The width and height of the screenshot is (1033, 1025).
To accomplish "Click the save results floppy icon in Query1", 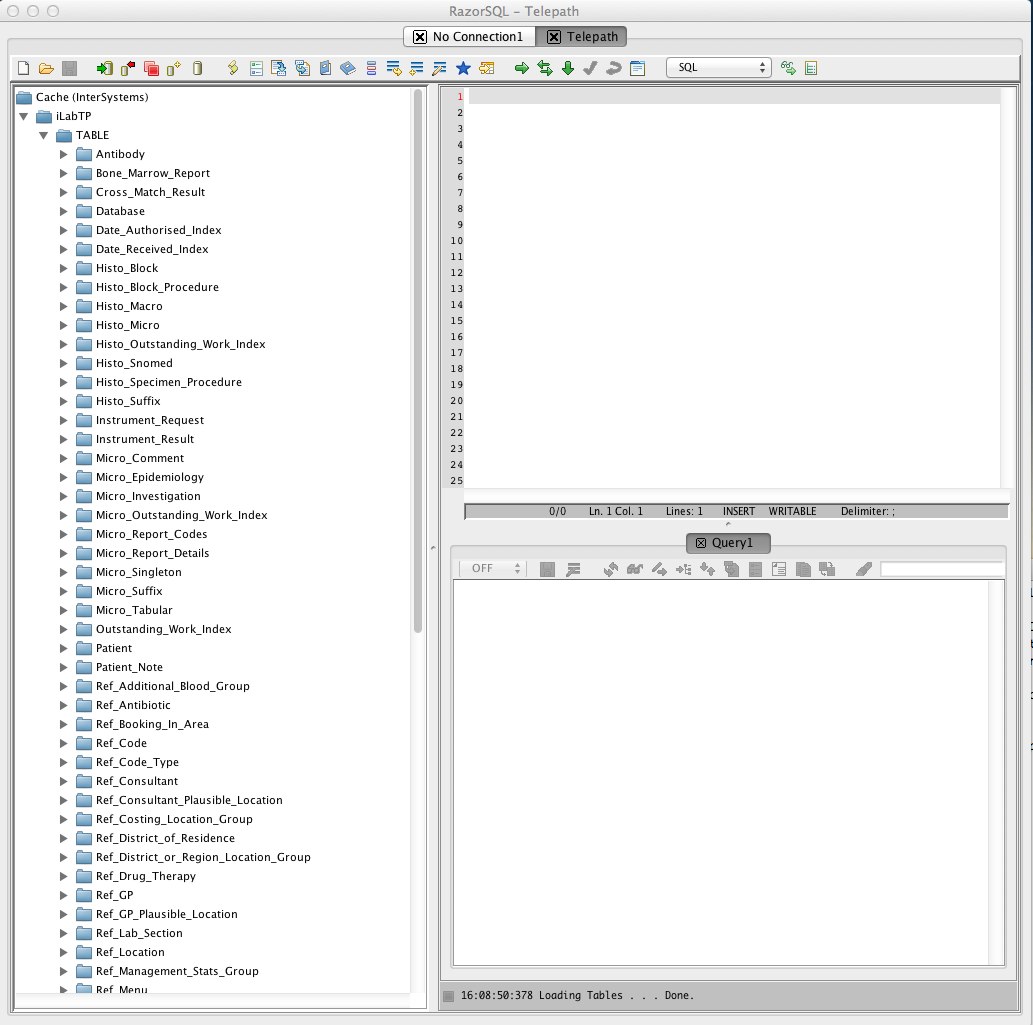I will tap(547, 569).
